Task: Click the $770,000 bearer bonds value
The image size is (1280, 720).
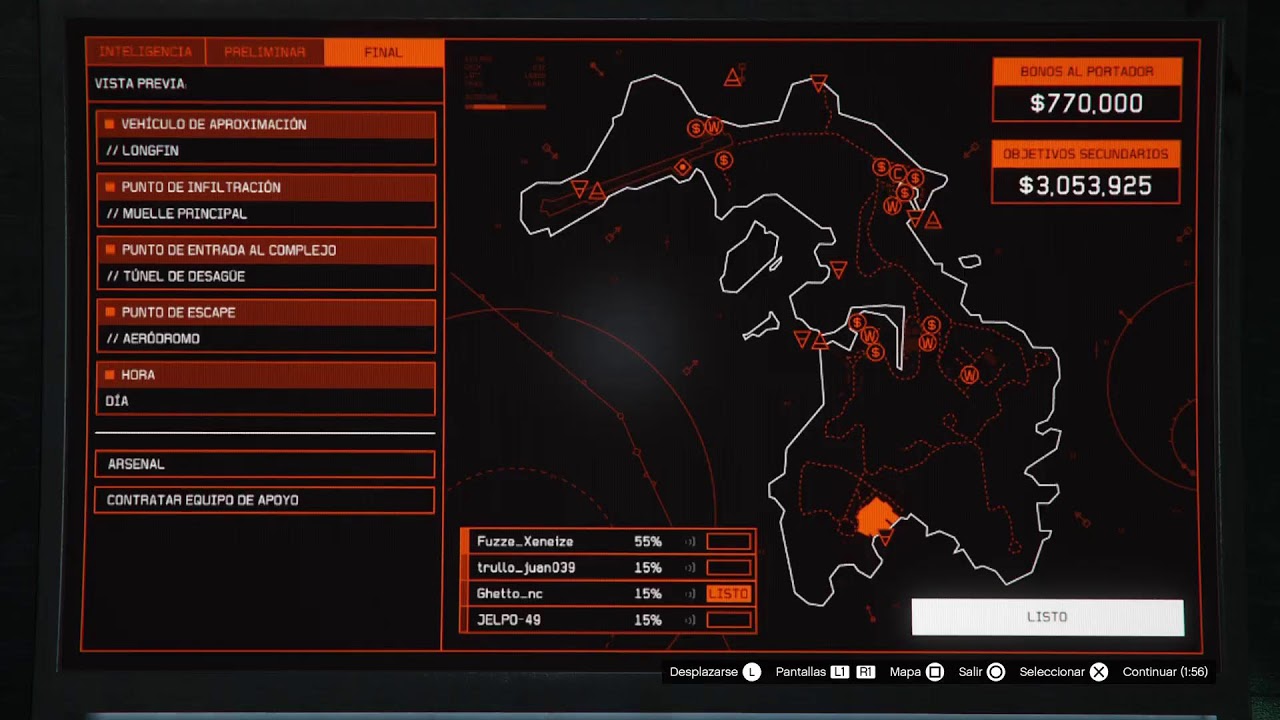Action: pos(1087,103)
